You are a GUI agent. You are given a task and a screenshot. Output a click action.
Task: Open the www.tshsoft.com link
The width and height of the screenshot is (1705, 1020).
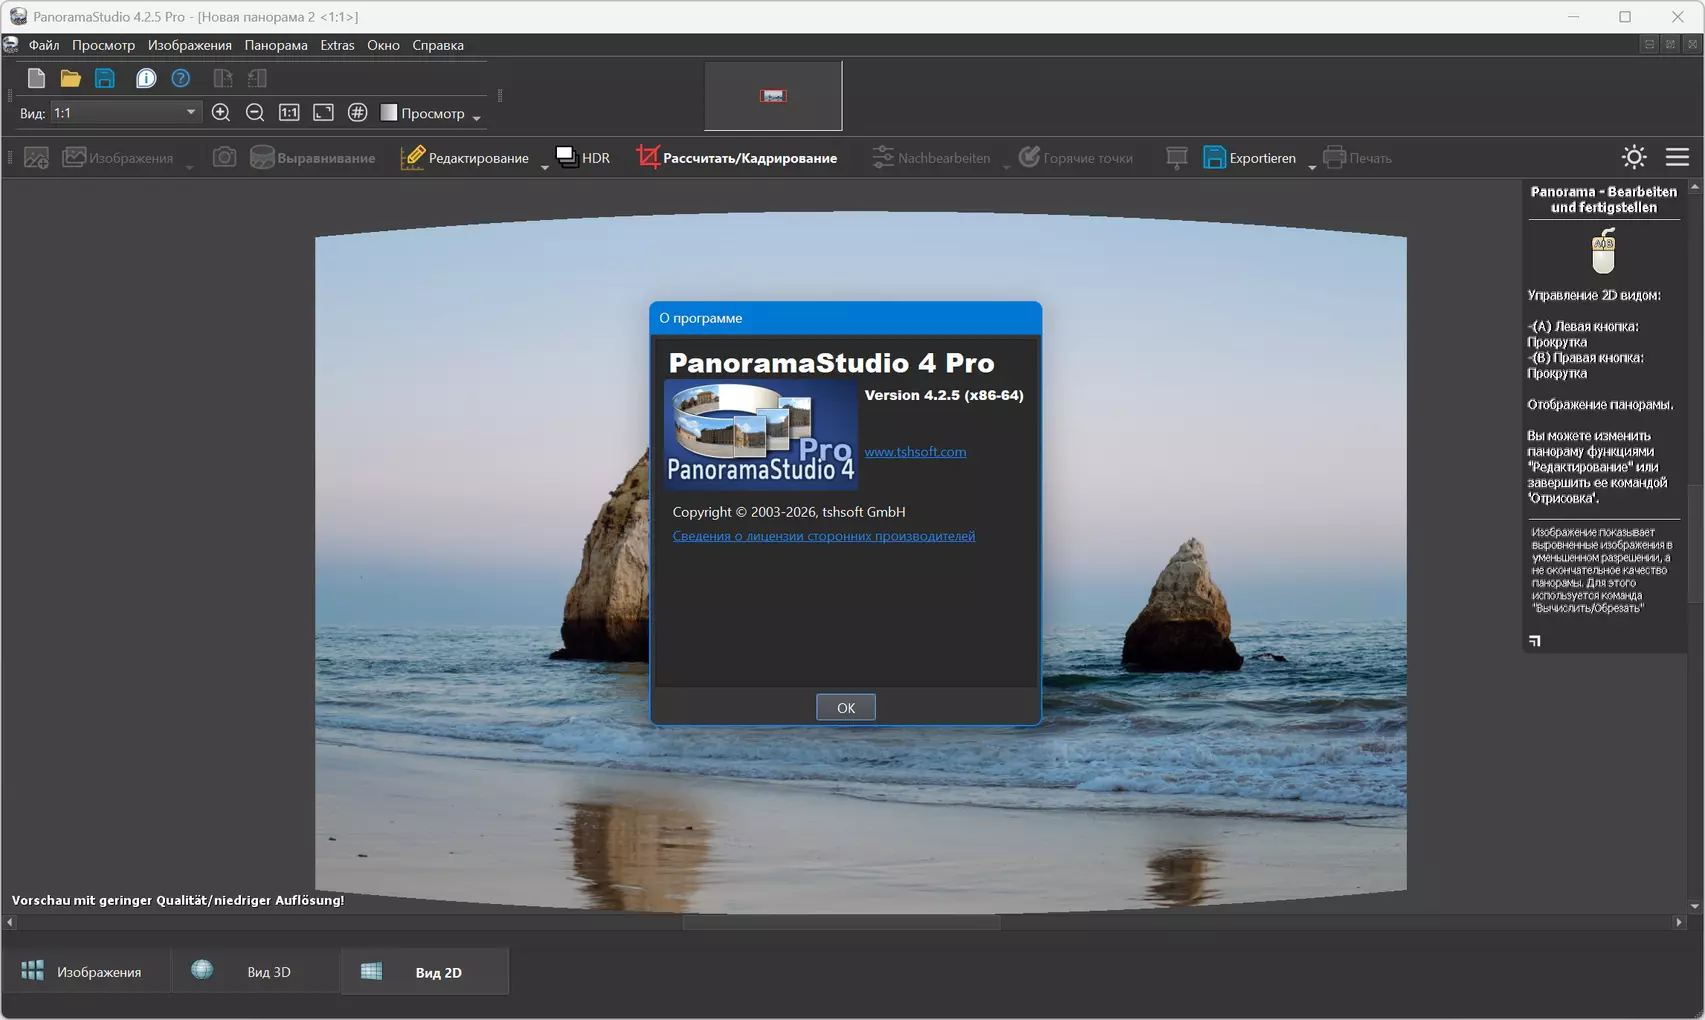pyautogui.click(x=915, y=452)
